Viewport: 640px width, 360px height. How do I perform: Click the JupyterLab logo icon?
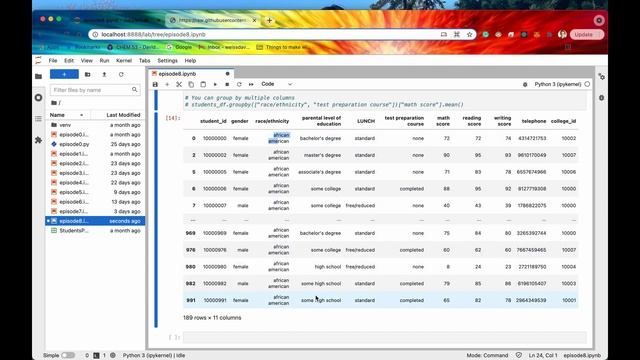(x=38, y=60)
